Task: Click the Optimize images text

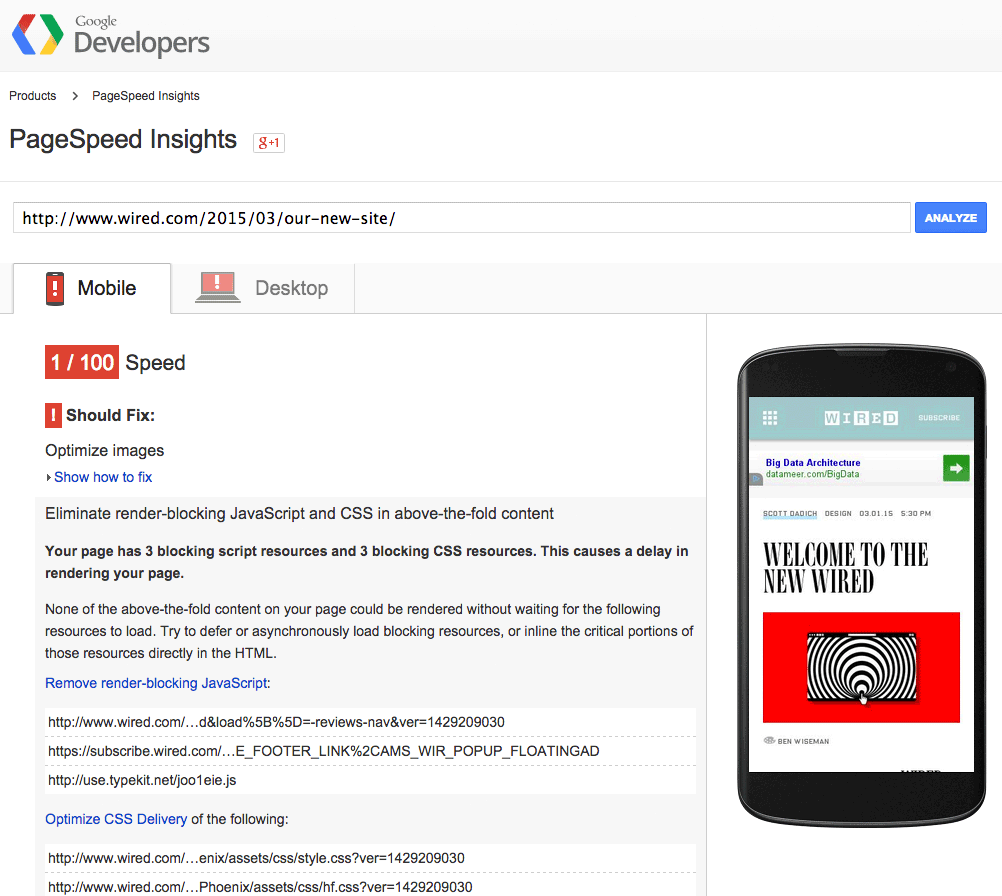Action: [x=104, y=451]
